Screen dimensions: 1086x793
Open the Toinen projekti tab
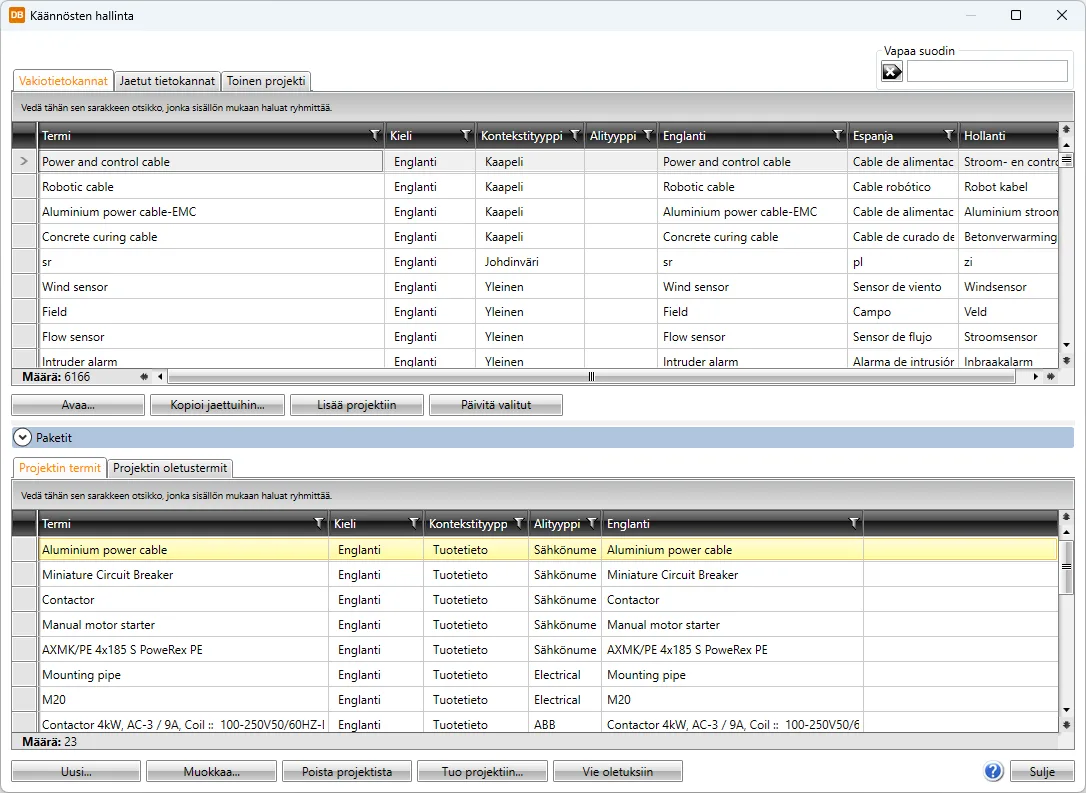pos(266,81)
